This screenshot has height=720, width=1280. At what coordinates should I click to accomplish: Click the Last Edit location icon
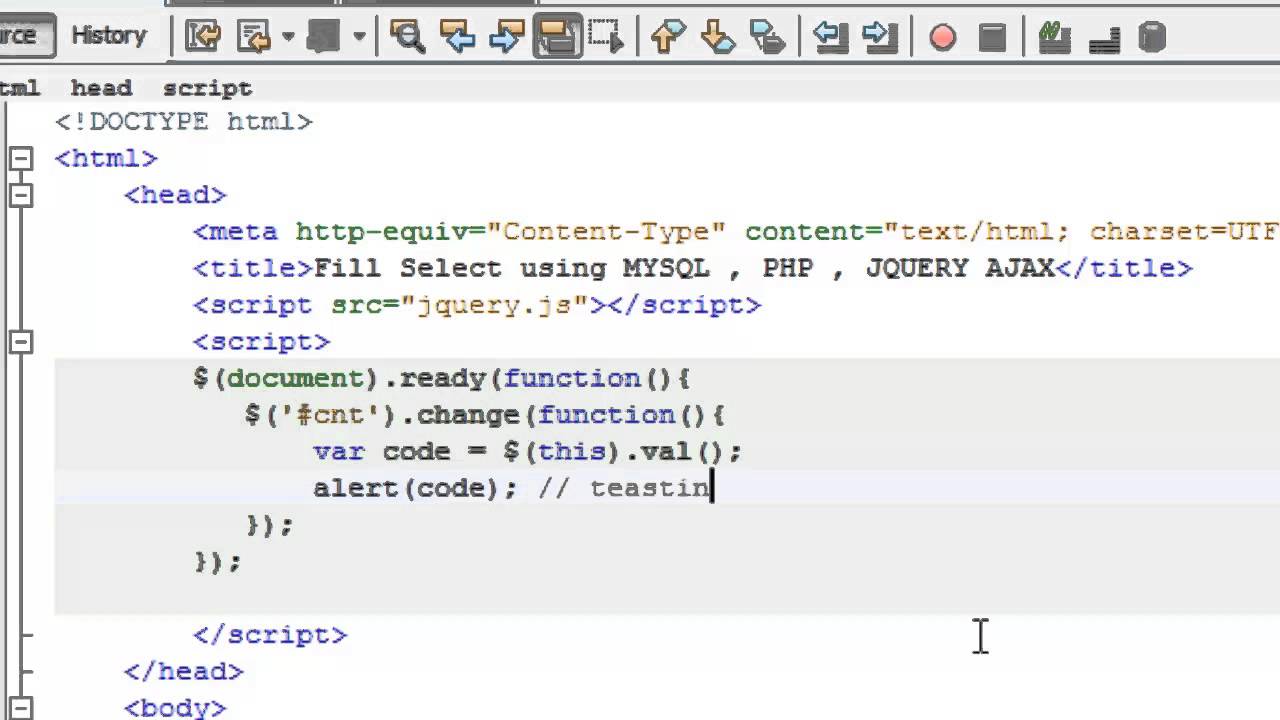point(204,37)
